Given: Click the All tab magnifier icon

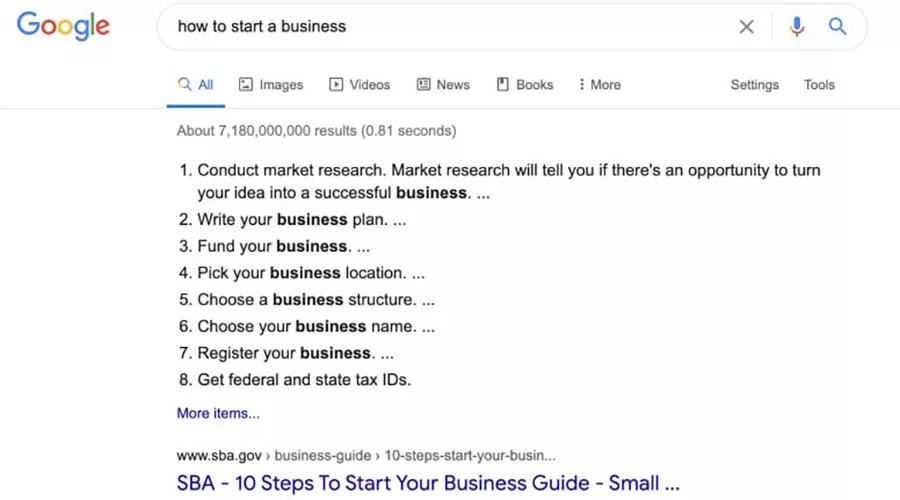Looking at the screenshot, I should (184, 85).
